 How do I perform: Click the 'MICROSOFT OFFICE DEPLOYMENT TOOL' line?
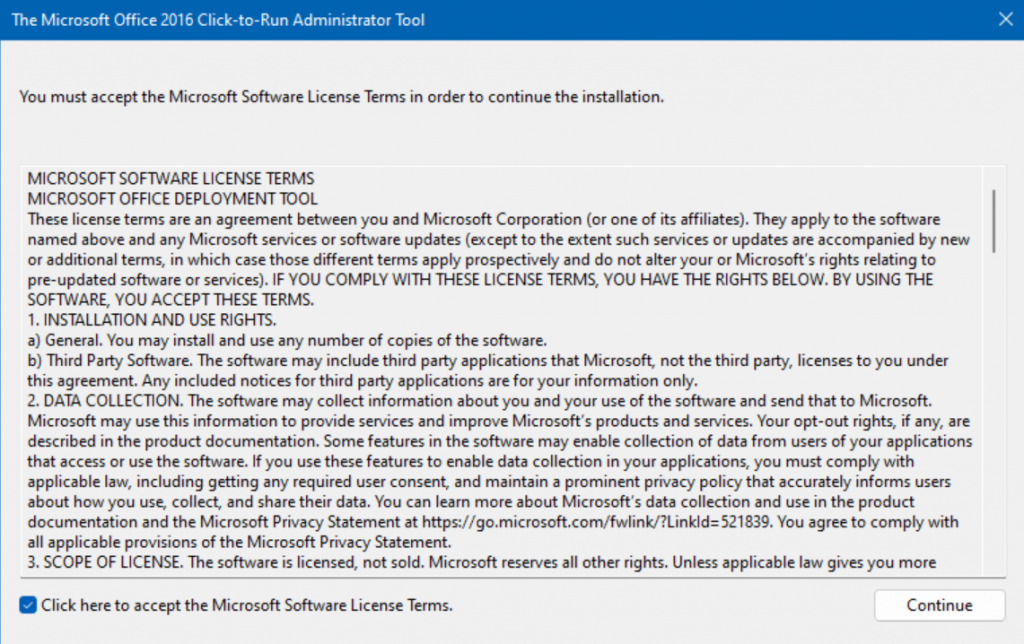click(172, 199)
